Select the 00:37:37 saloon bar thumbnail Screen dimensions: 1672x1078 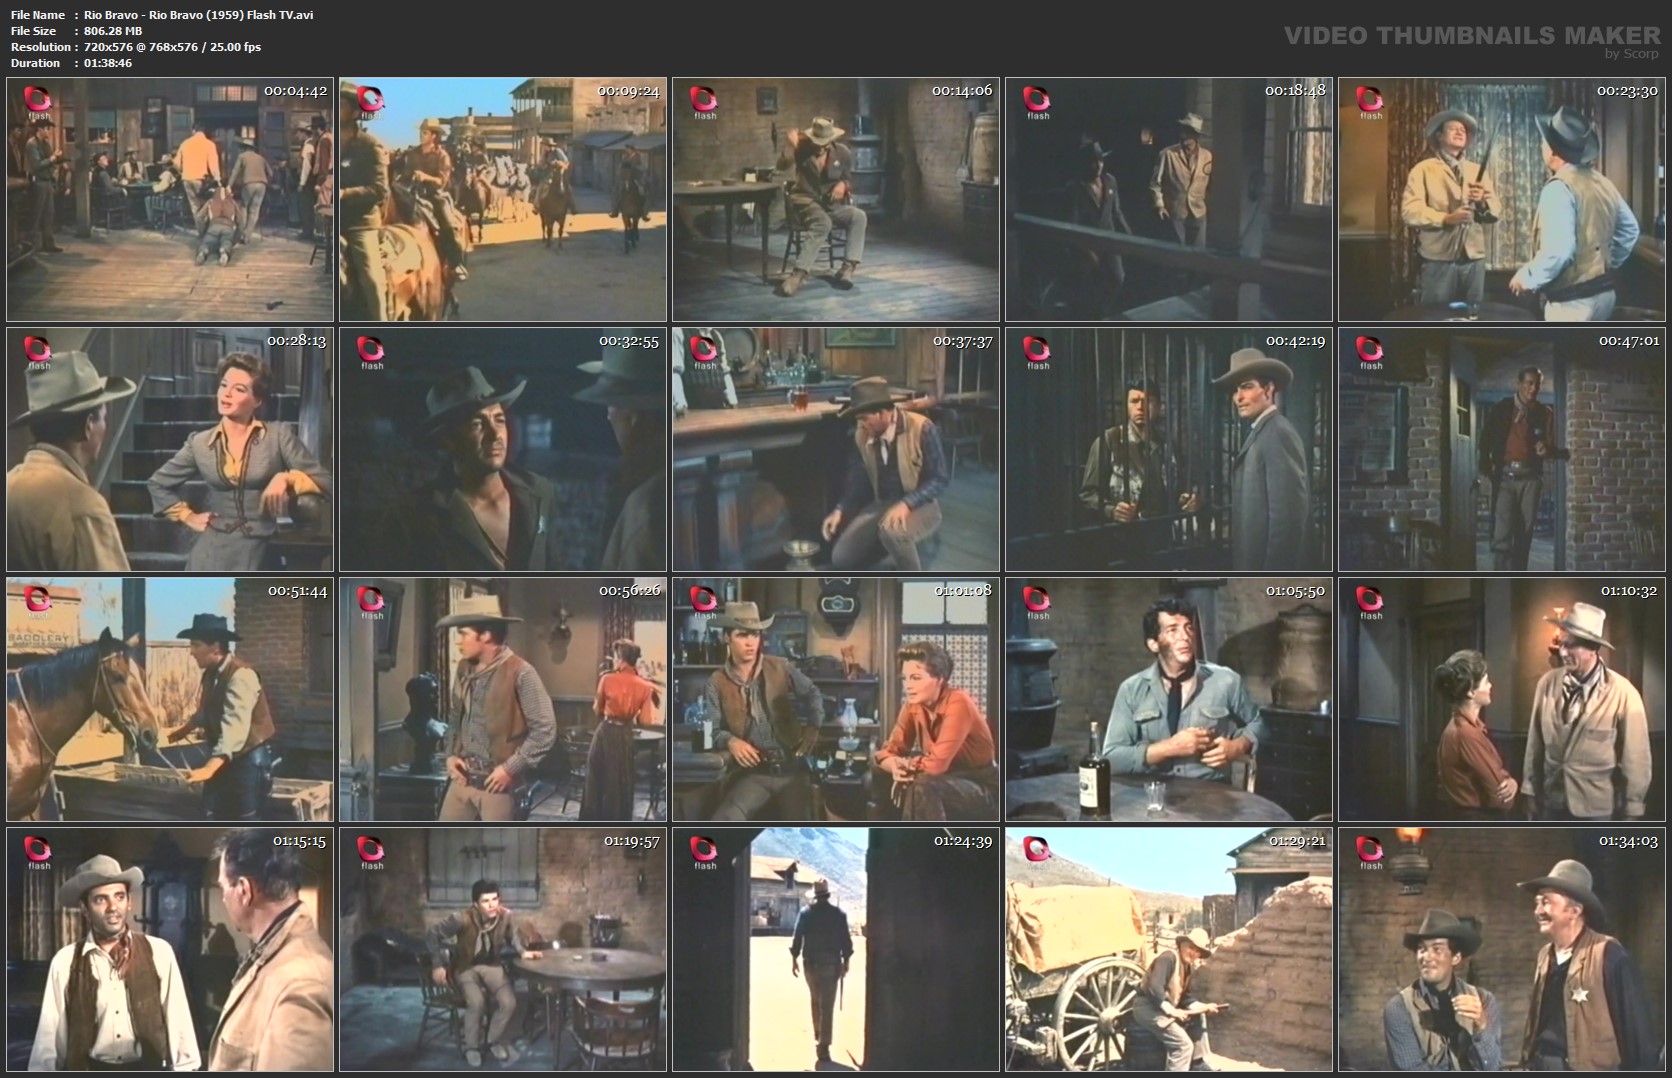[836, 450]
